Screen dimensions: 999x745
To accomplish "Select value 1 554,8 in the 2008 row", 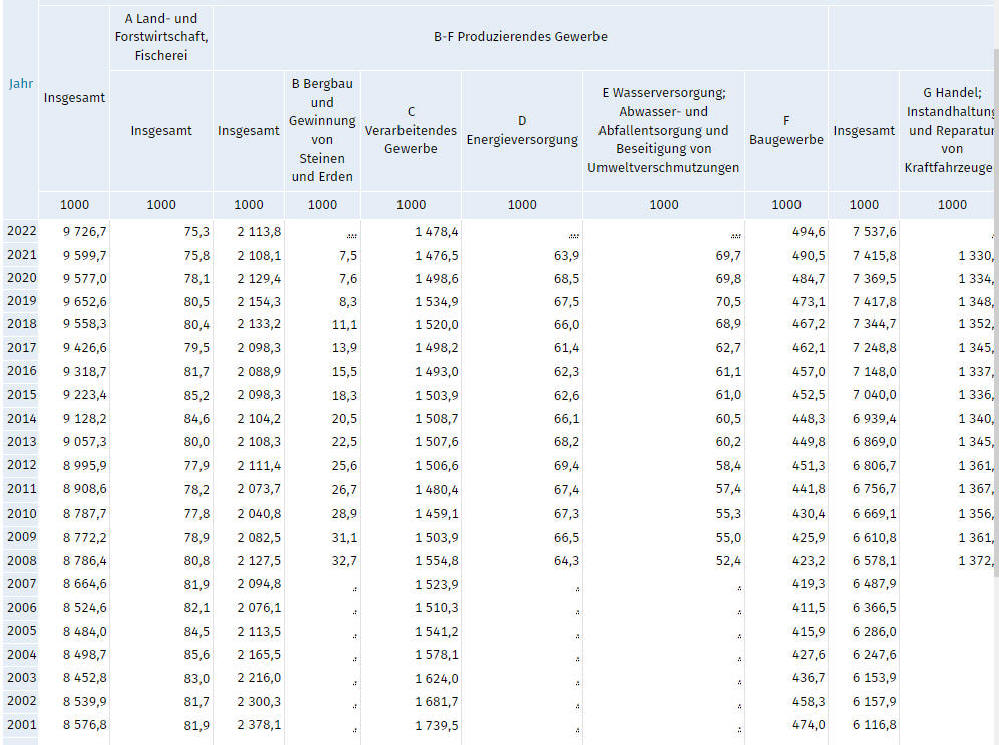I will click(436, 561).
